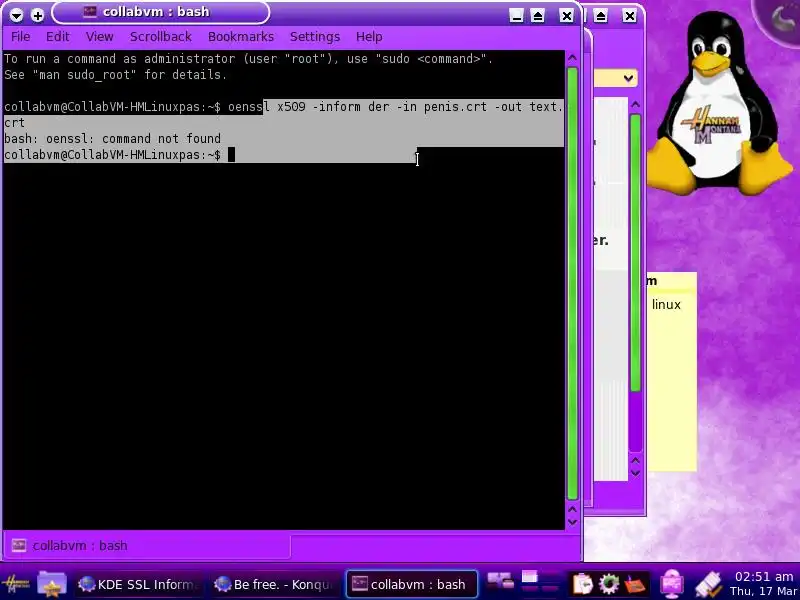800x600 pixels.
Task: Open the starred home folder icon in panel
Action: [x=52, y=584]
